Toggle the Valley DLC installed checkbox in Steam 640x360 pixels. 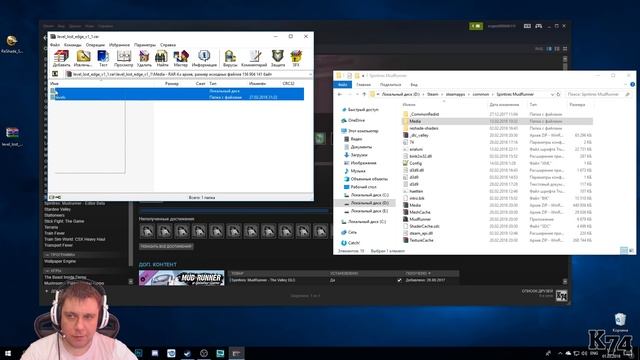(x=399, y=280)
